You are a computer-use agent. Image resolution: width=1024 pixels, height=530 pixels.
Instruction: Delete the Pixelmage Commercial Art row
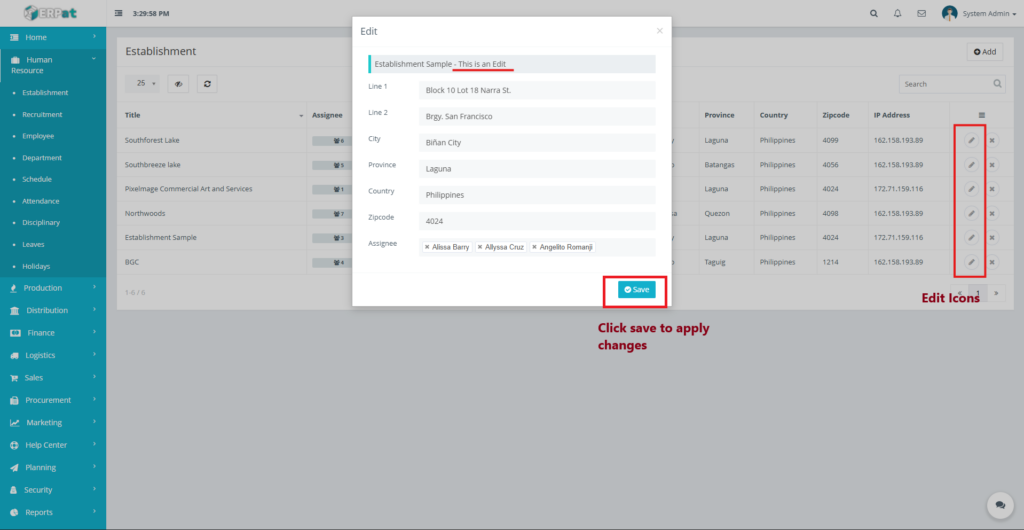point(991,189)
